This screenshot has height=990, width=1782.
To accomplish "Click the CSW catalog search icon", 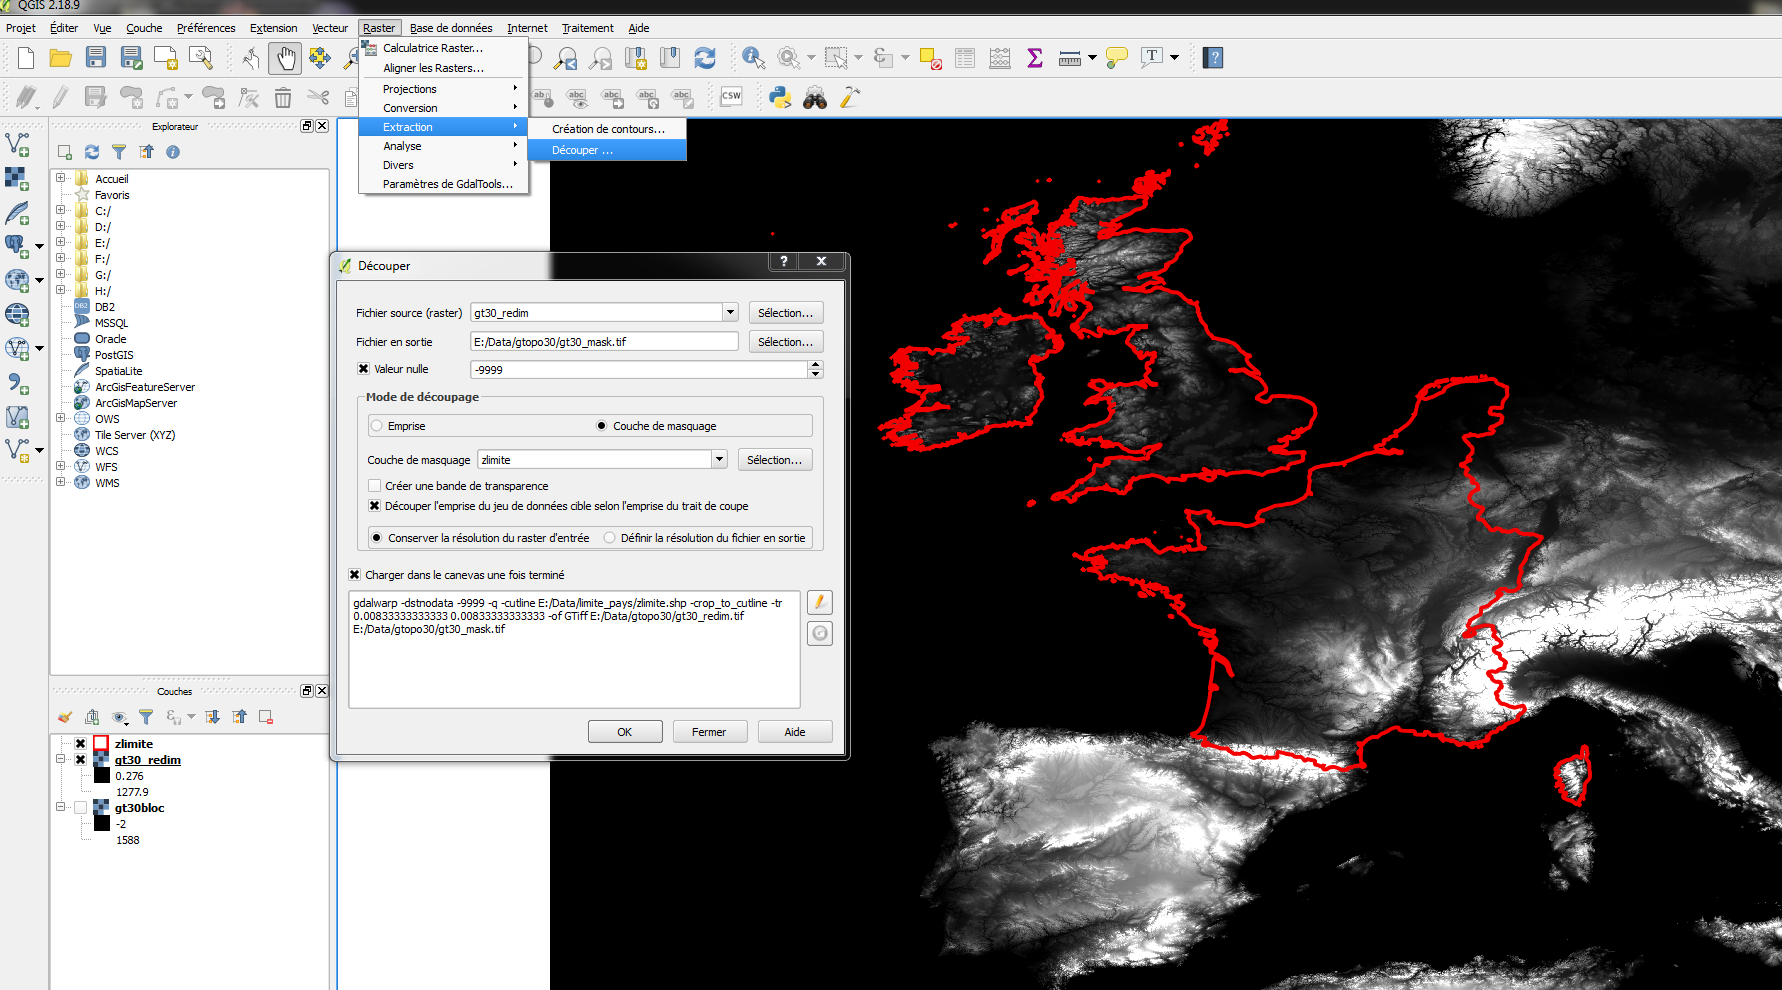I will 731,97.
